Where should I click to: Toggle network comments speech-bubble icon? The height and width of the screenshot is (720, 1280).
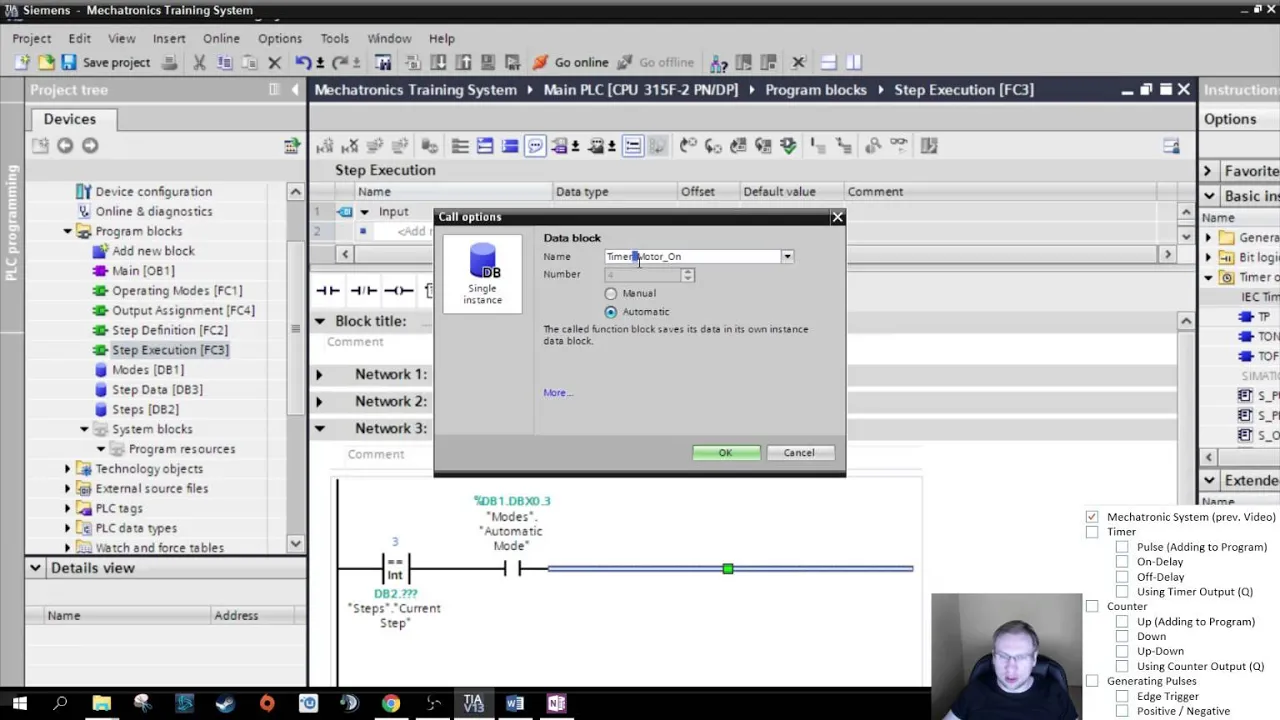[x=535, y=146]
